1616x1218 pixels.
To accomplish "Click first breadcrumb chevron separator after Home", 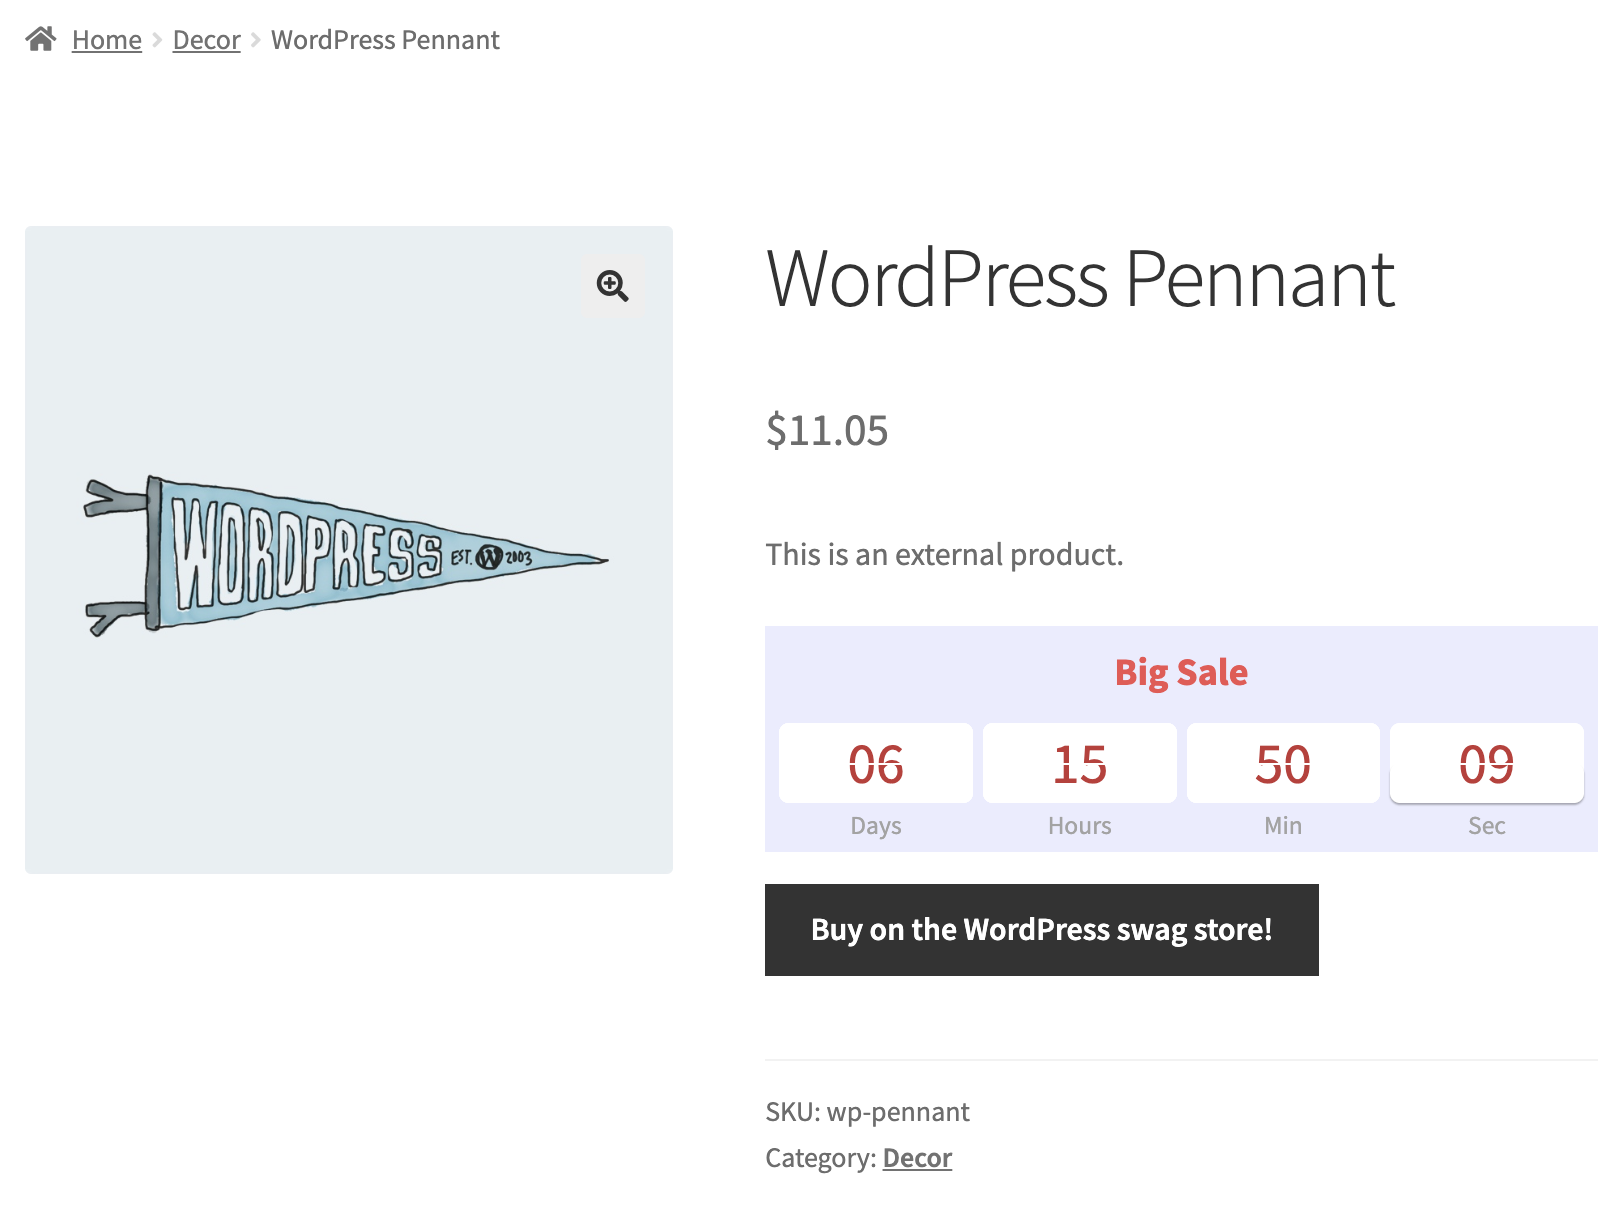I will 157,40.
